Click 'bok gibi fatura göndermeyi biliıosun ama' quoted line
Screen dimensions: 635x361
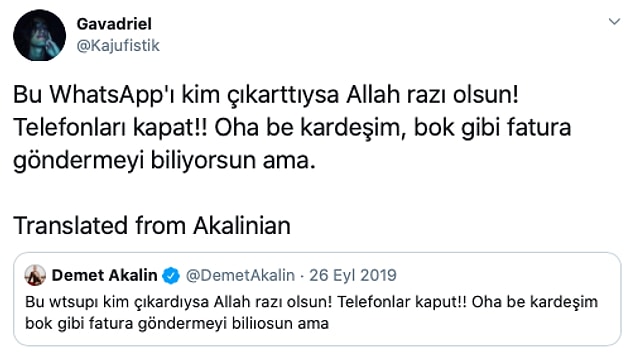(177, 324)
